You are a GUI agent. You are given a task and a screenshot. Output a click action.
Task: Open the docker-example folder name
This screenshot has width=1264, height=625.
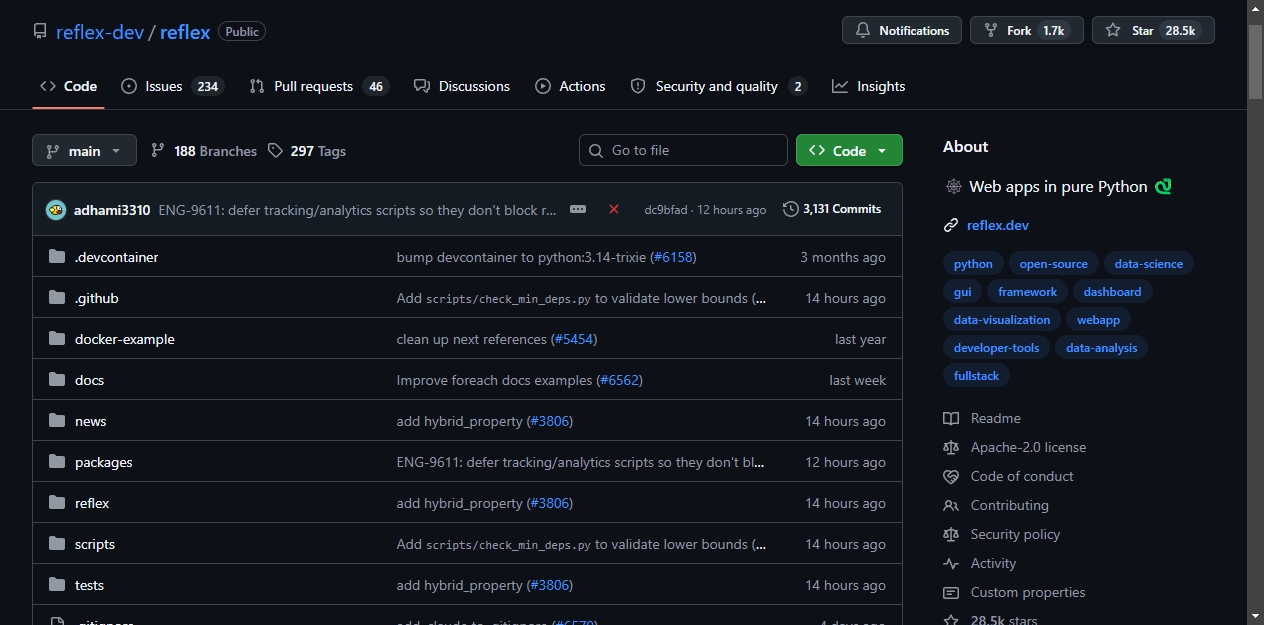pos(125,339)
